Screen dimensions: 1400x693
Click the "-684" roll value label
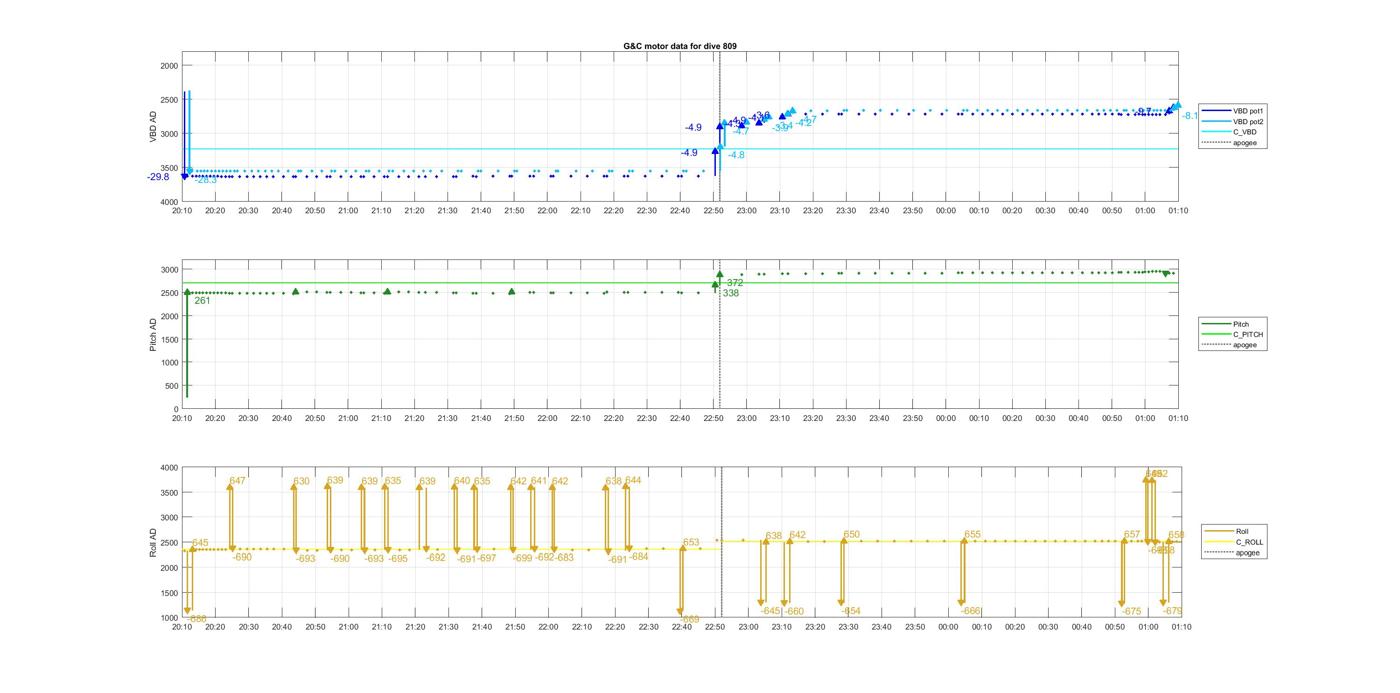[638, 557]
